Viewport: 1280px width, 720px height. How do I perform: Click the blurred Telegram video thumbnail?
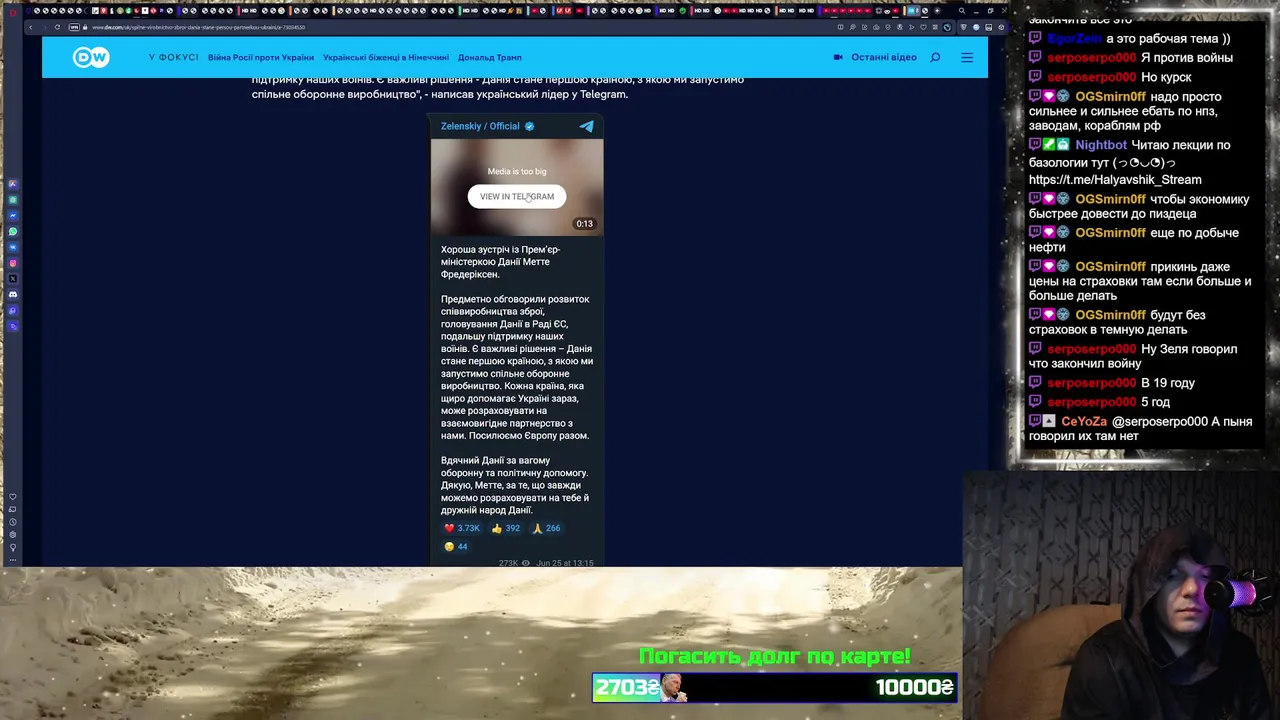pos(517,187)
